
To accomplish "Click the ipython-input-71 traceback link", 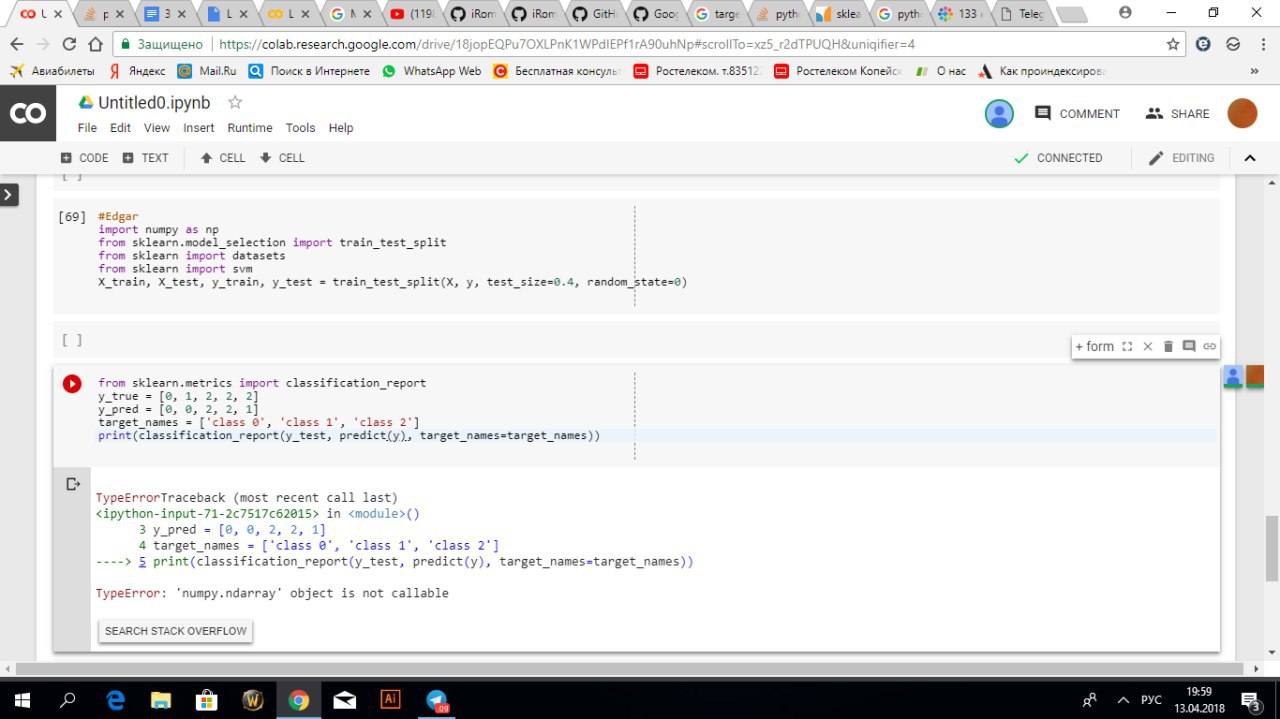I will click(x=207, y=514).
